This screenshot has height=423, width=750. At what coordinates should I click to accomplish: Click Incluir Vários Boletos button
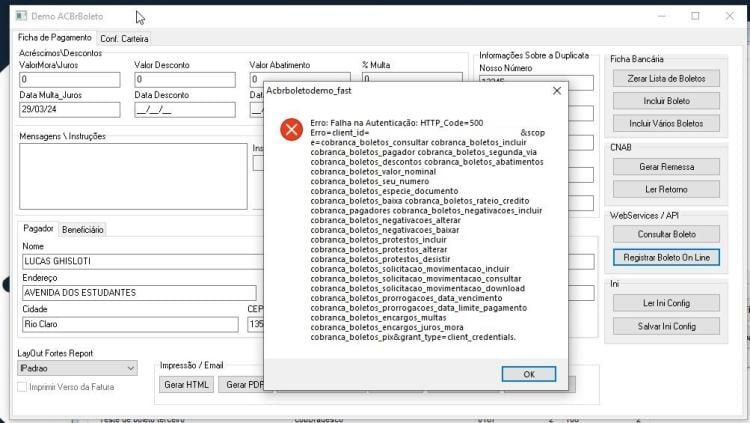click(666, 123)
